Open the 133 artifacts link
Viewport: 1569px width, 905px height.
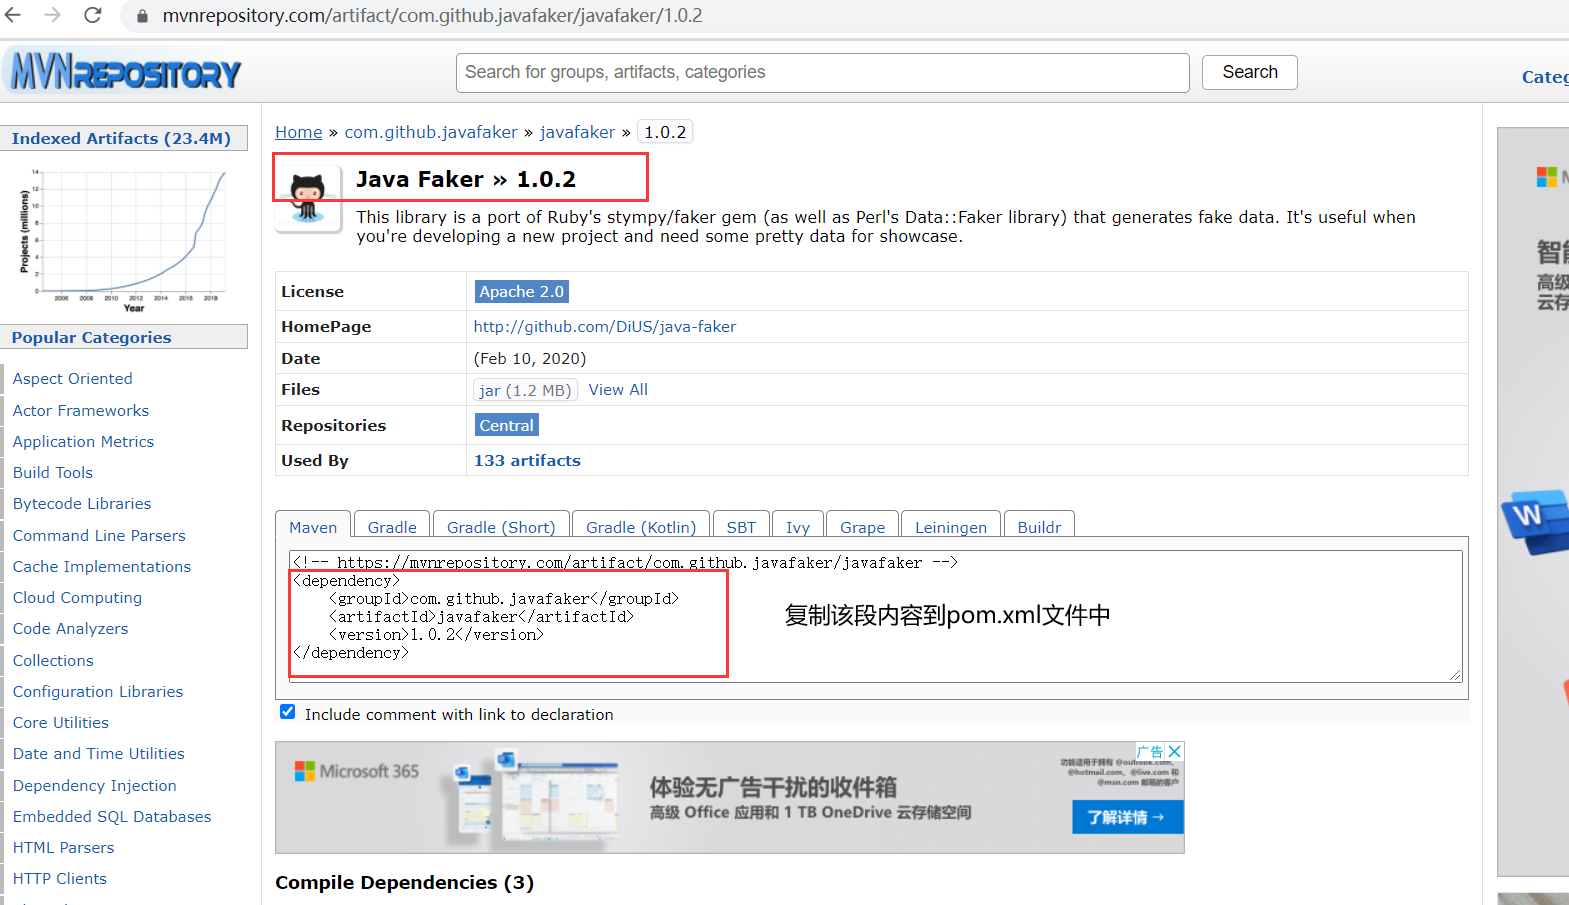[527, 460]
